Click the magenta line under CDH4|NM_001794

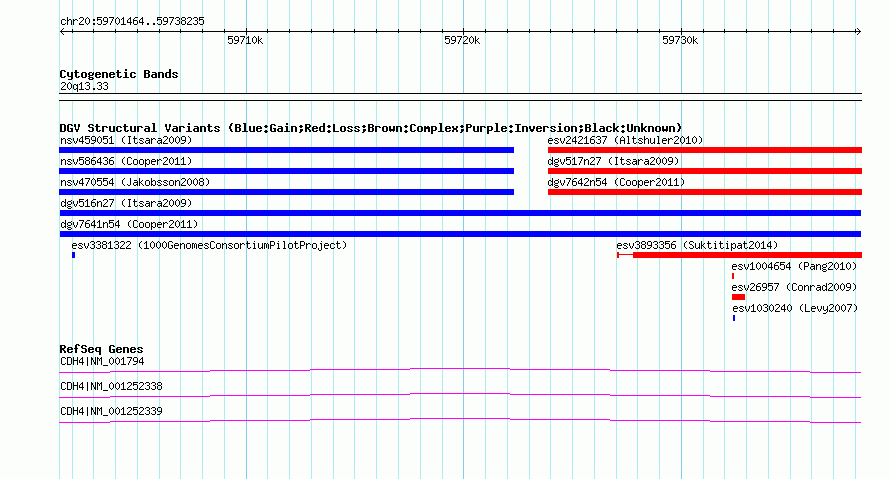tap(460, 371)
